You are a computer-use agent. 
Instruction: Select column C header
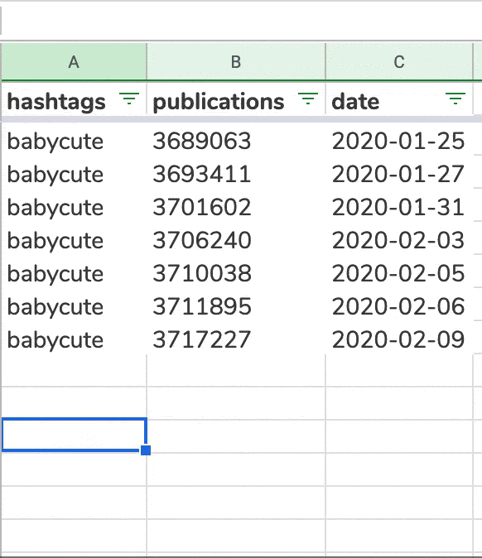[x=399, y=62]
